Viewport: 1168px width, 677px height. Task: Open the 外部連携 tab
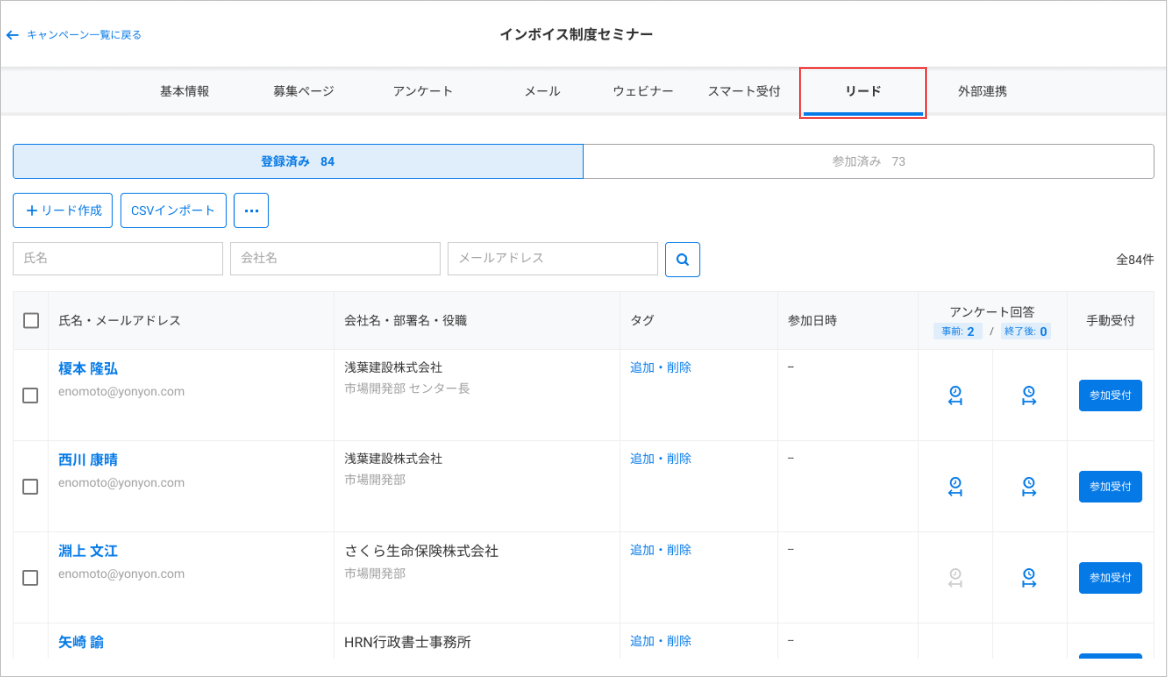point(983,91)
